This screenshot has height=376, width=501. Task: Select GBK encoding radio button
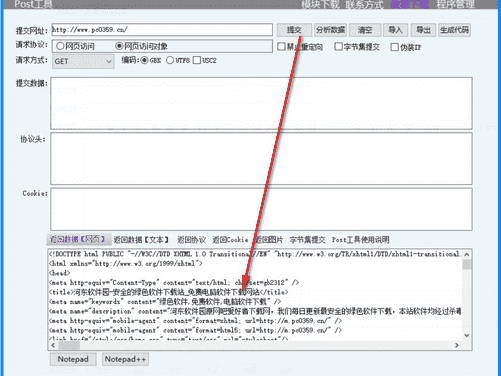click(x=151, y=60)
